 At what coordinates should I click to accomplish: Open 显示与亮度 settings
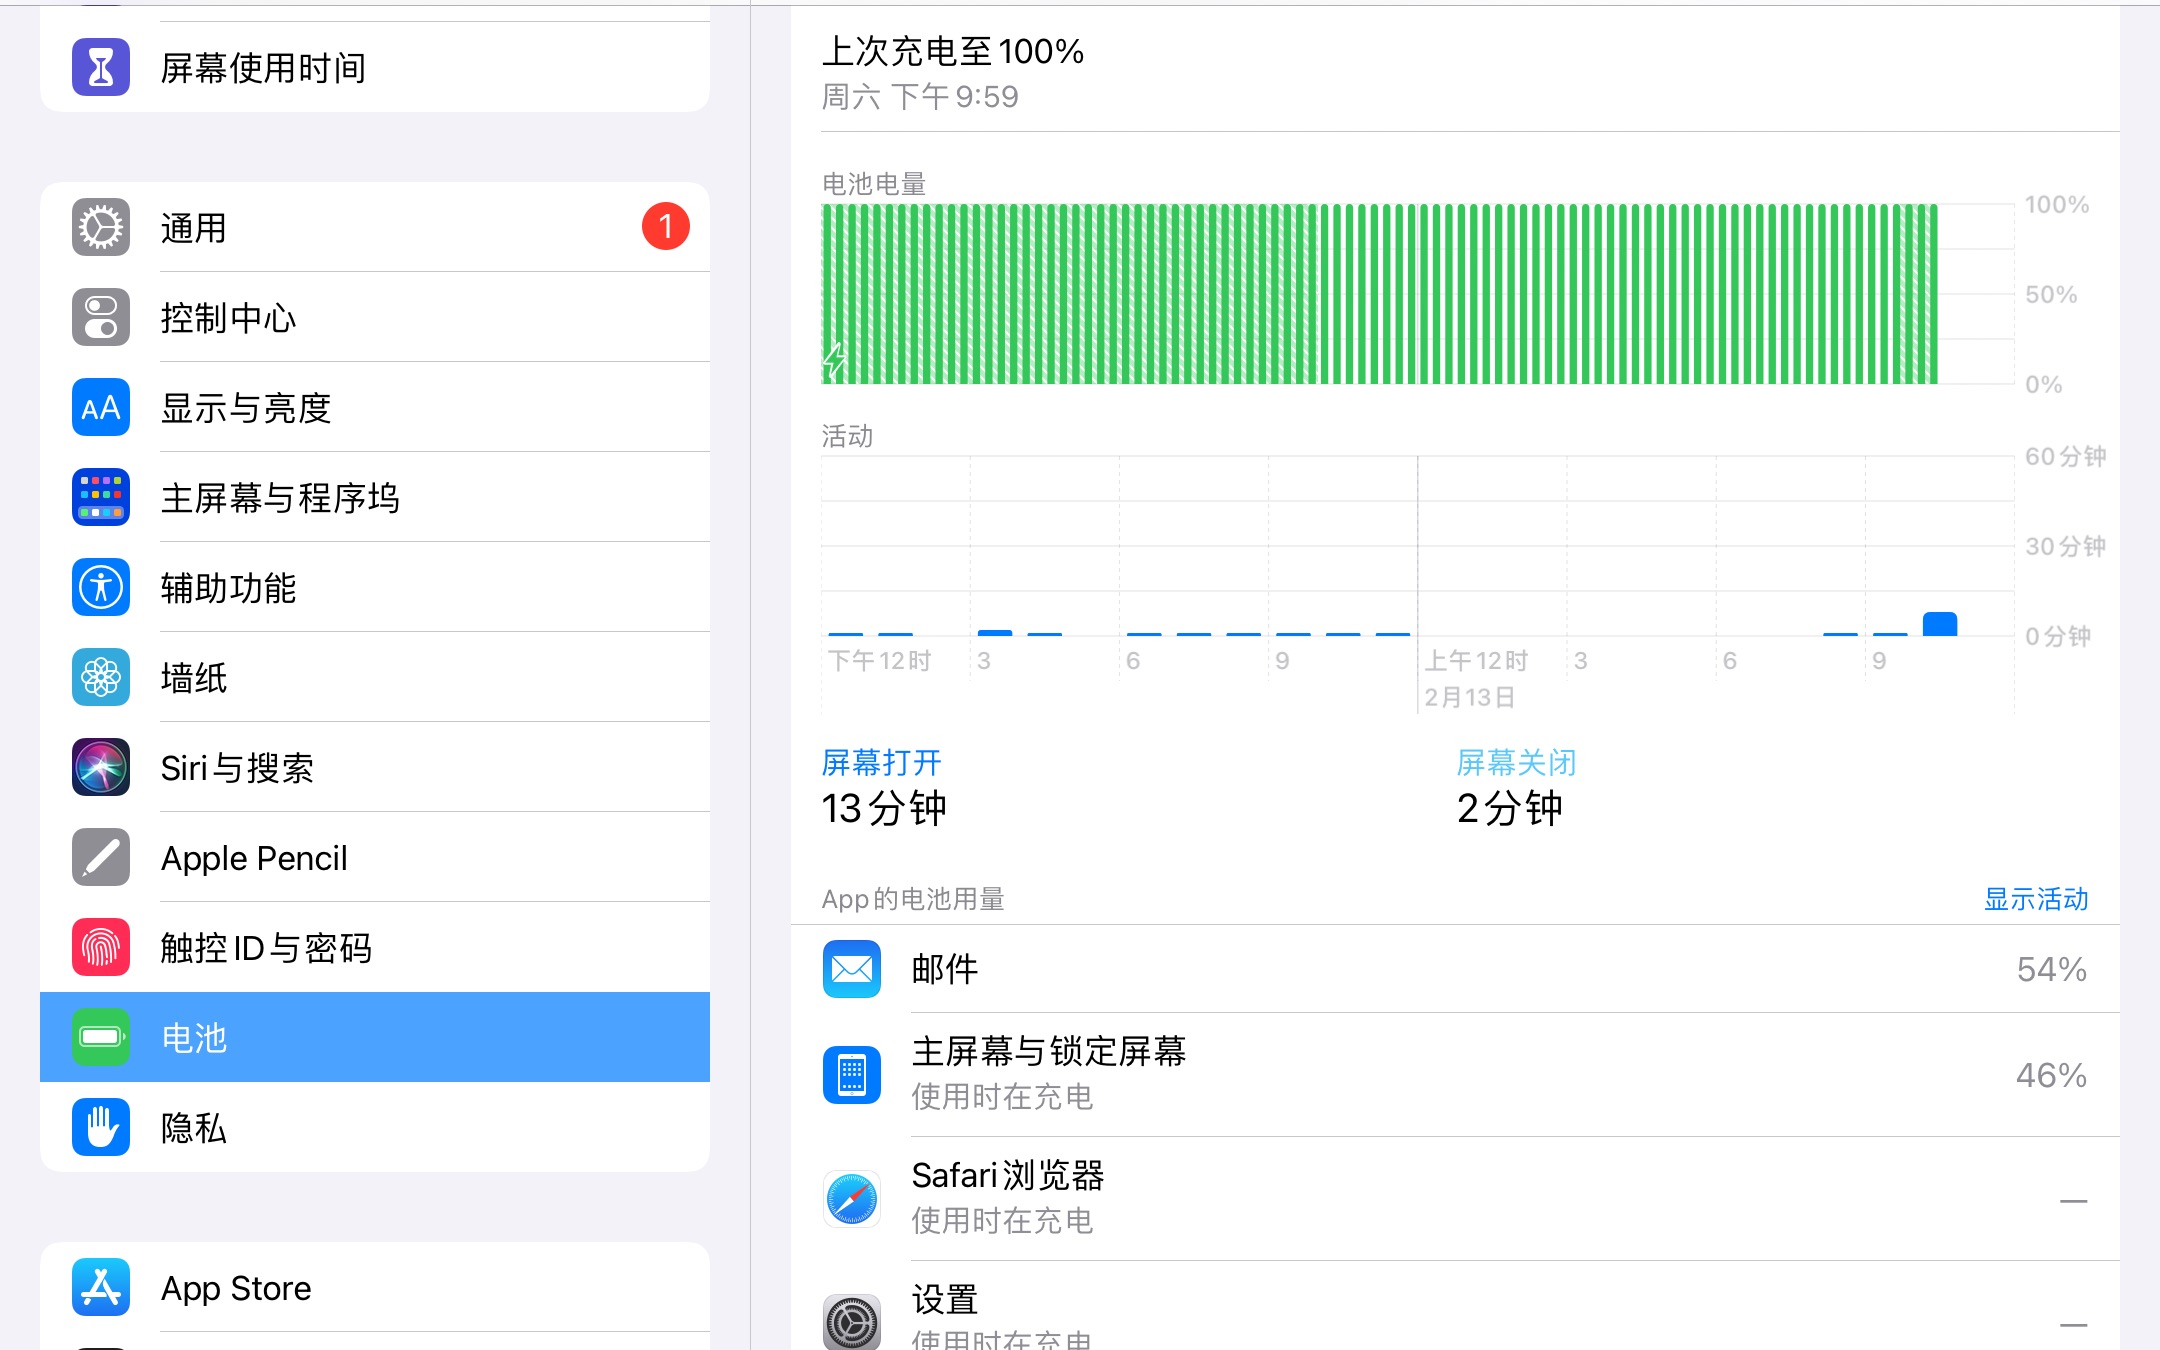tap(375, 407)
